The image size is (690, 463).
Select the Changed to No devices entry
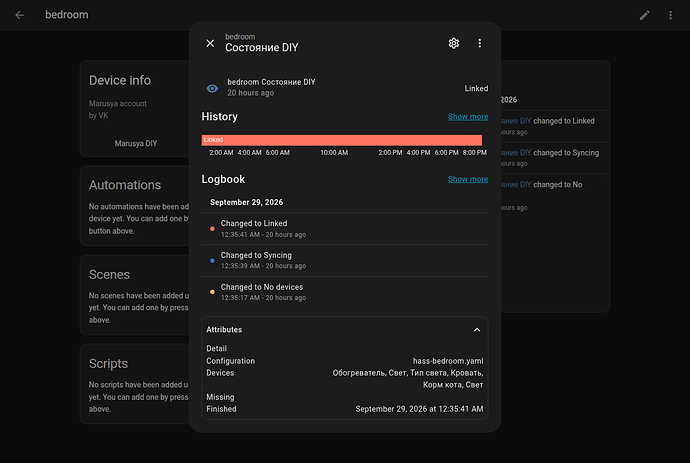coord(345,292)
